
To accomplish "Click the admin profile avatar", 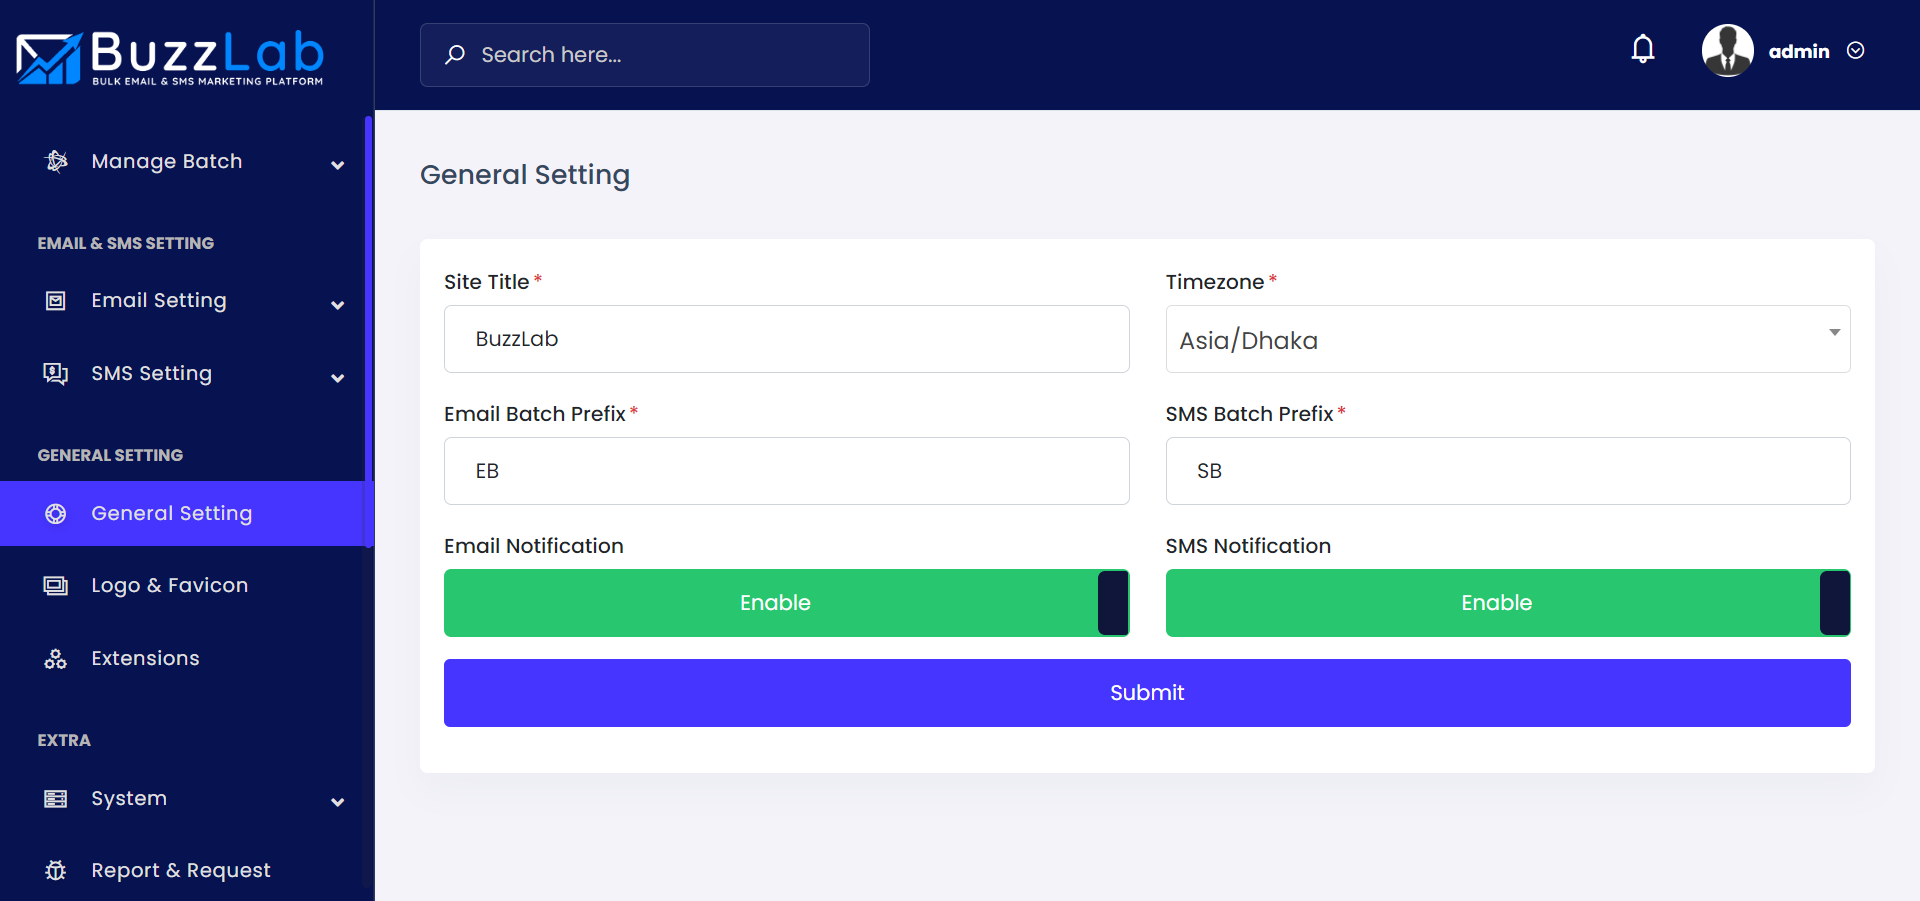I will [x=1727, y=51].
